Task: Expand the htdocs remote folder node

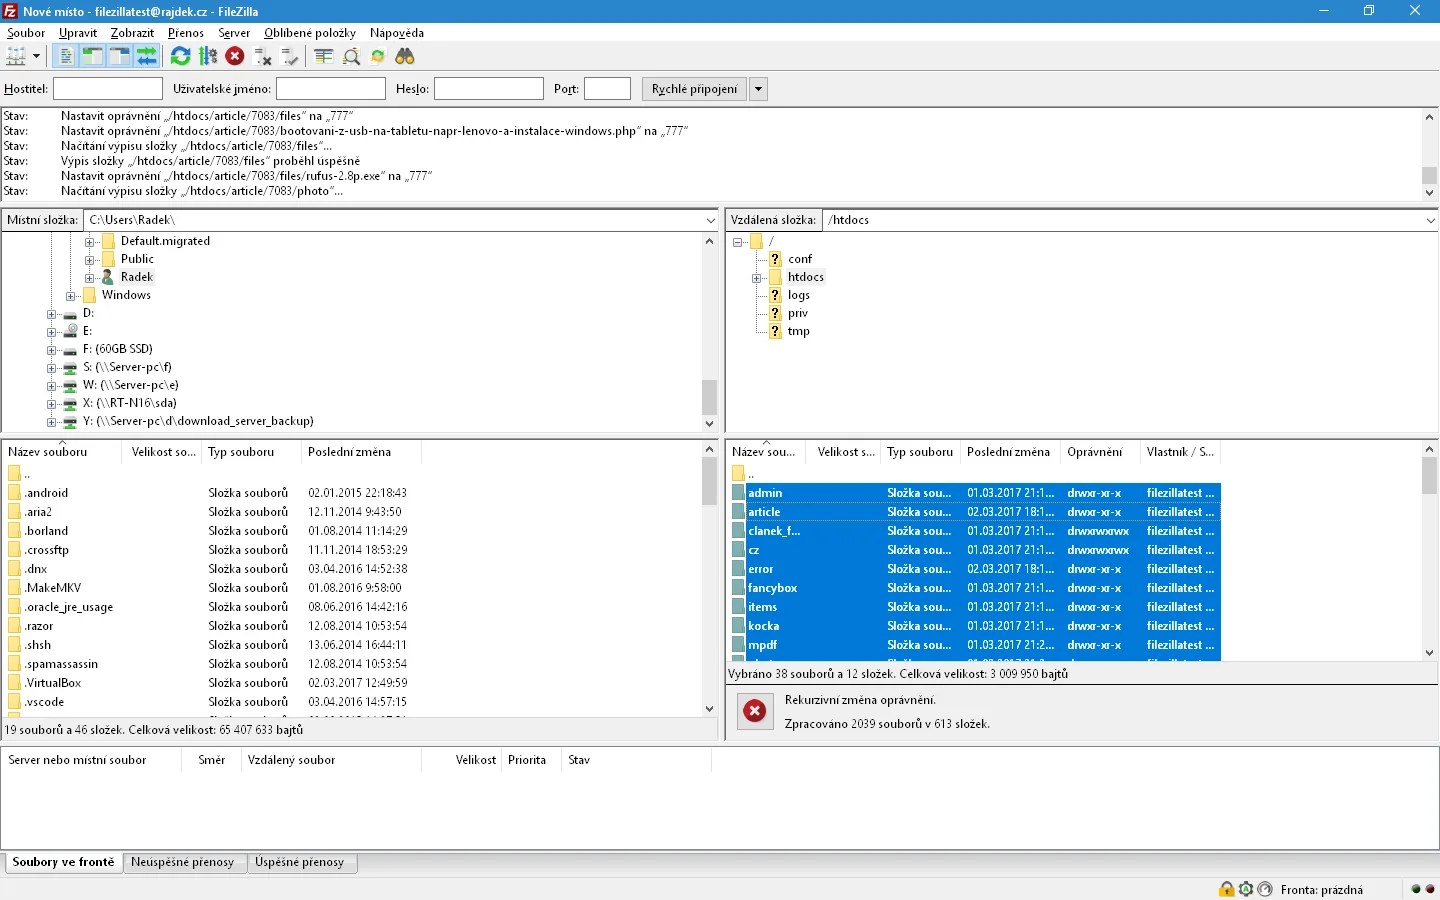Action: tap(756, 277)
